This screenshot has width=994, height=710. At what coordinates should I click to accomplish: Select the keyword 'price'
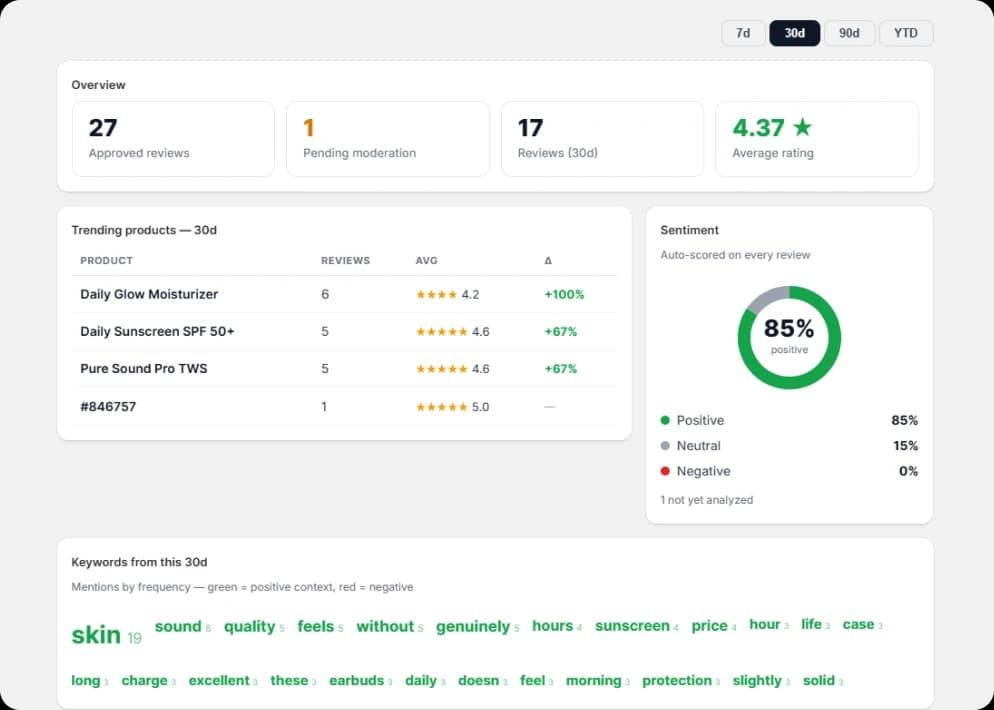click(x=709, y=626)
